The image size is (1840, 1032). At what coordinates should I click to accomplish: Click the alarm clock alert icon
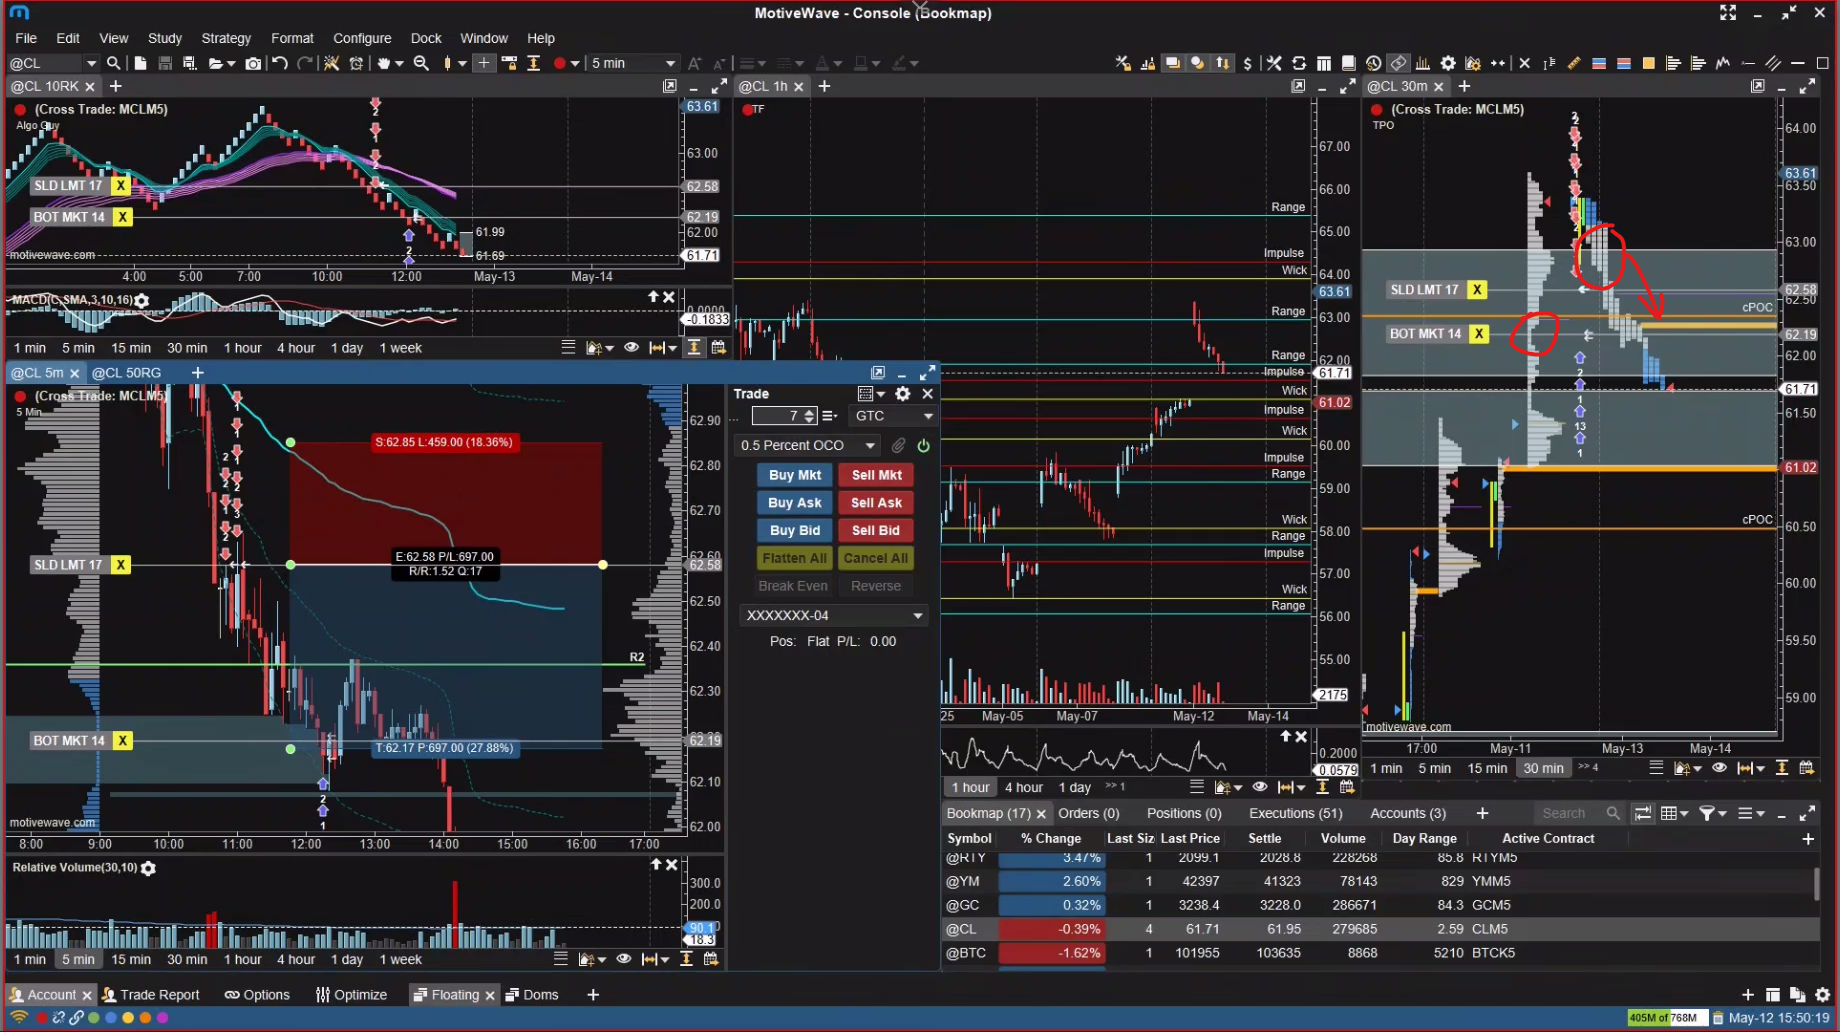(356, 63)
